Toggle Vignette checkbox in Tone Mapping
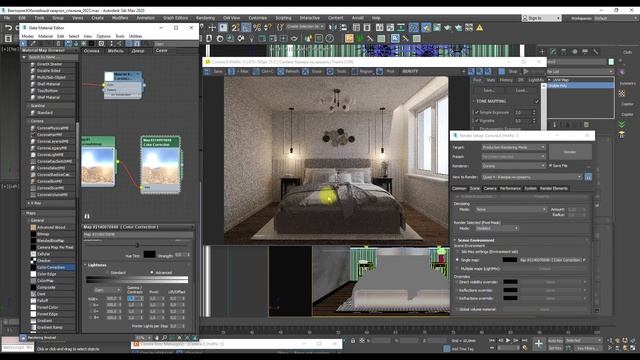 click(x=477, y=121)
